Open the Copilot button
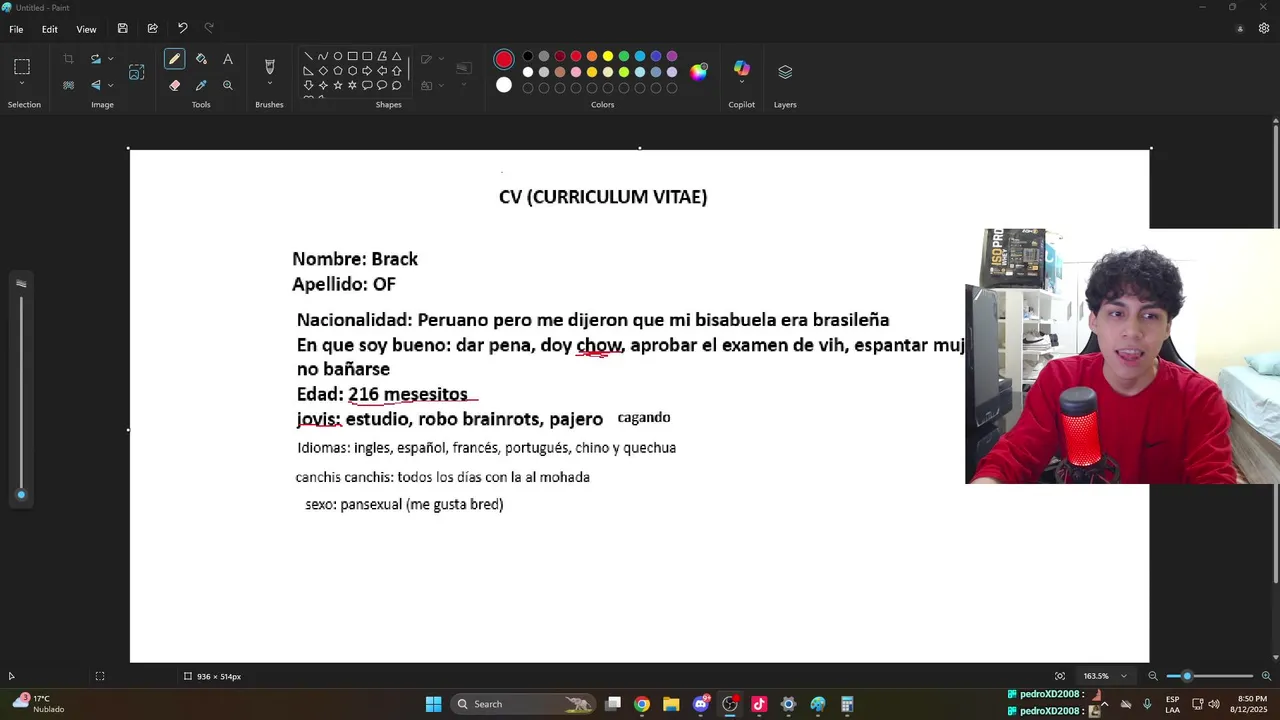 [741, 68]
